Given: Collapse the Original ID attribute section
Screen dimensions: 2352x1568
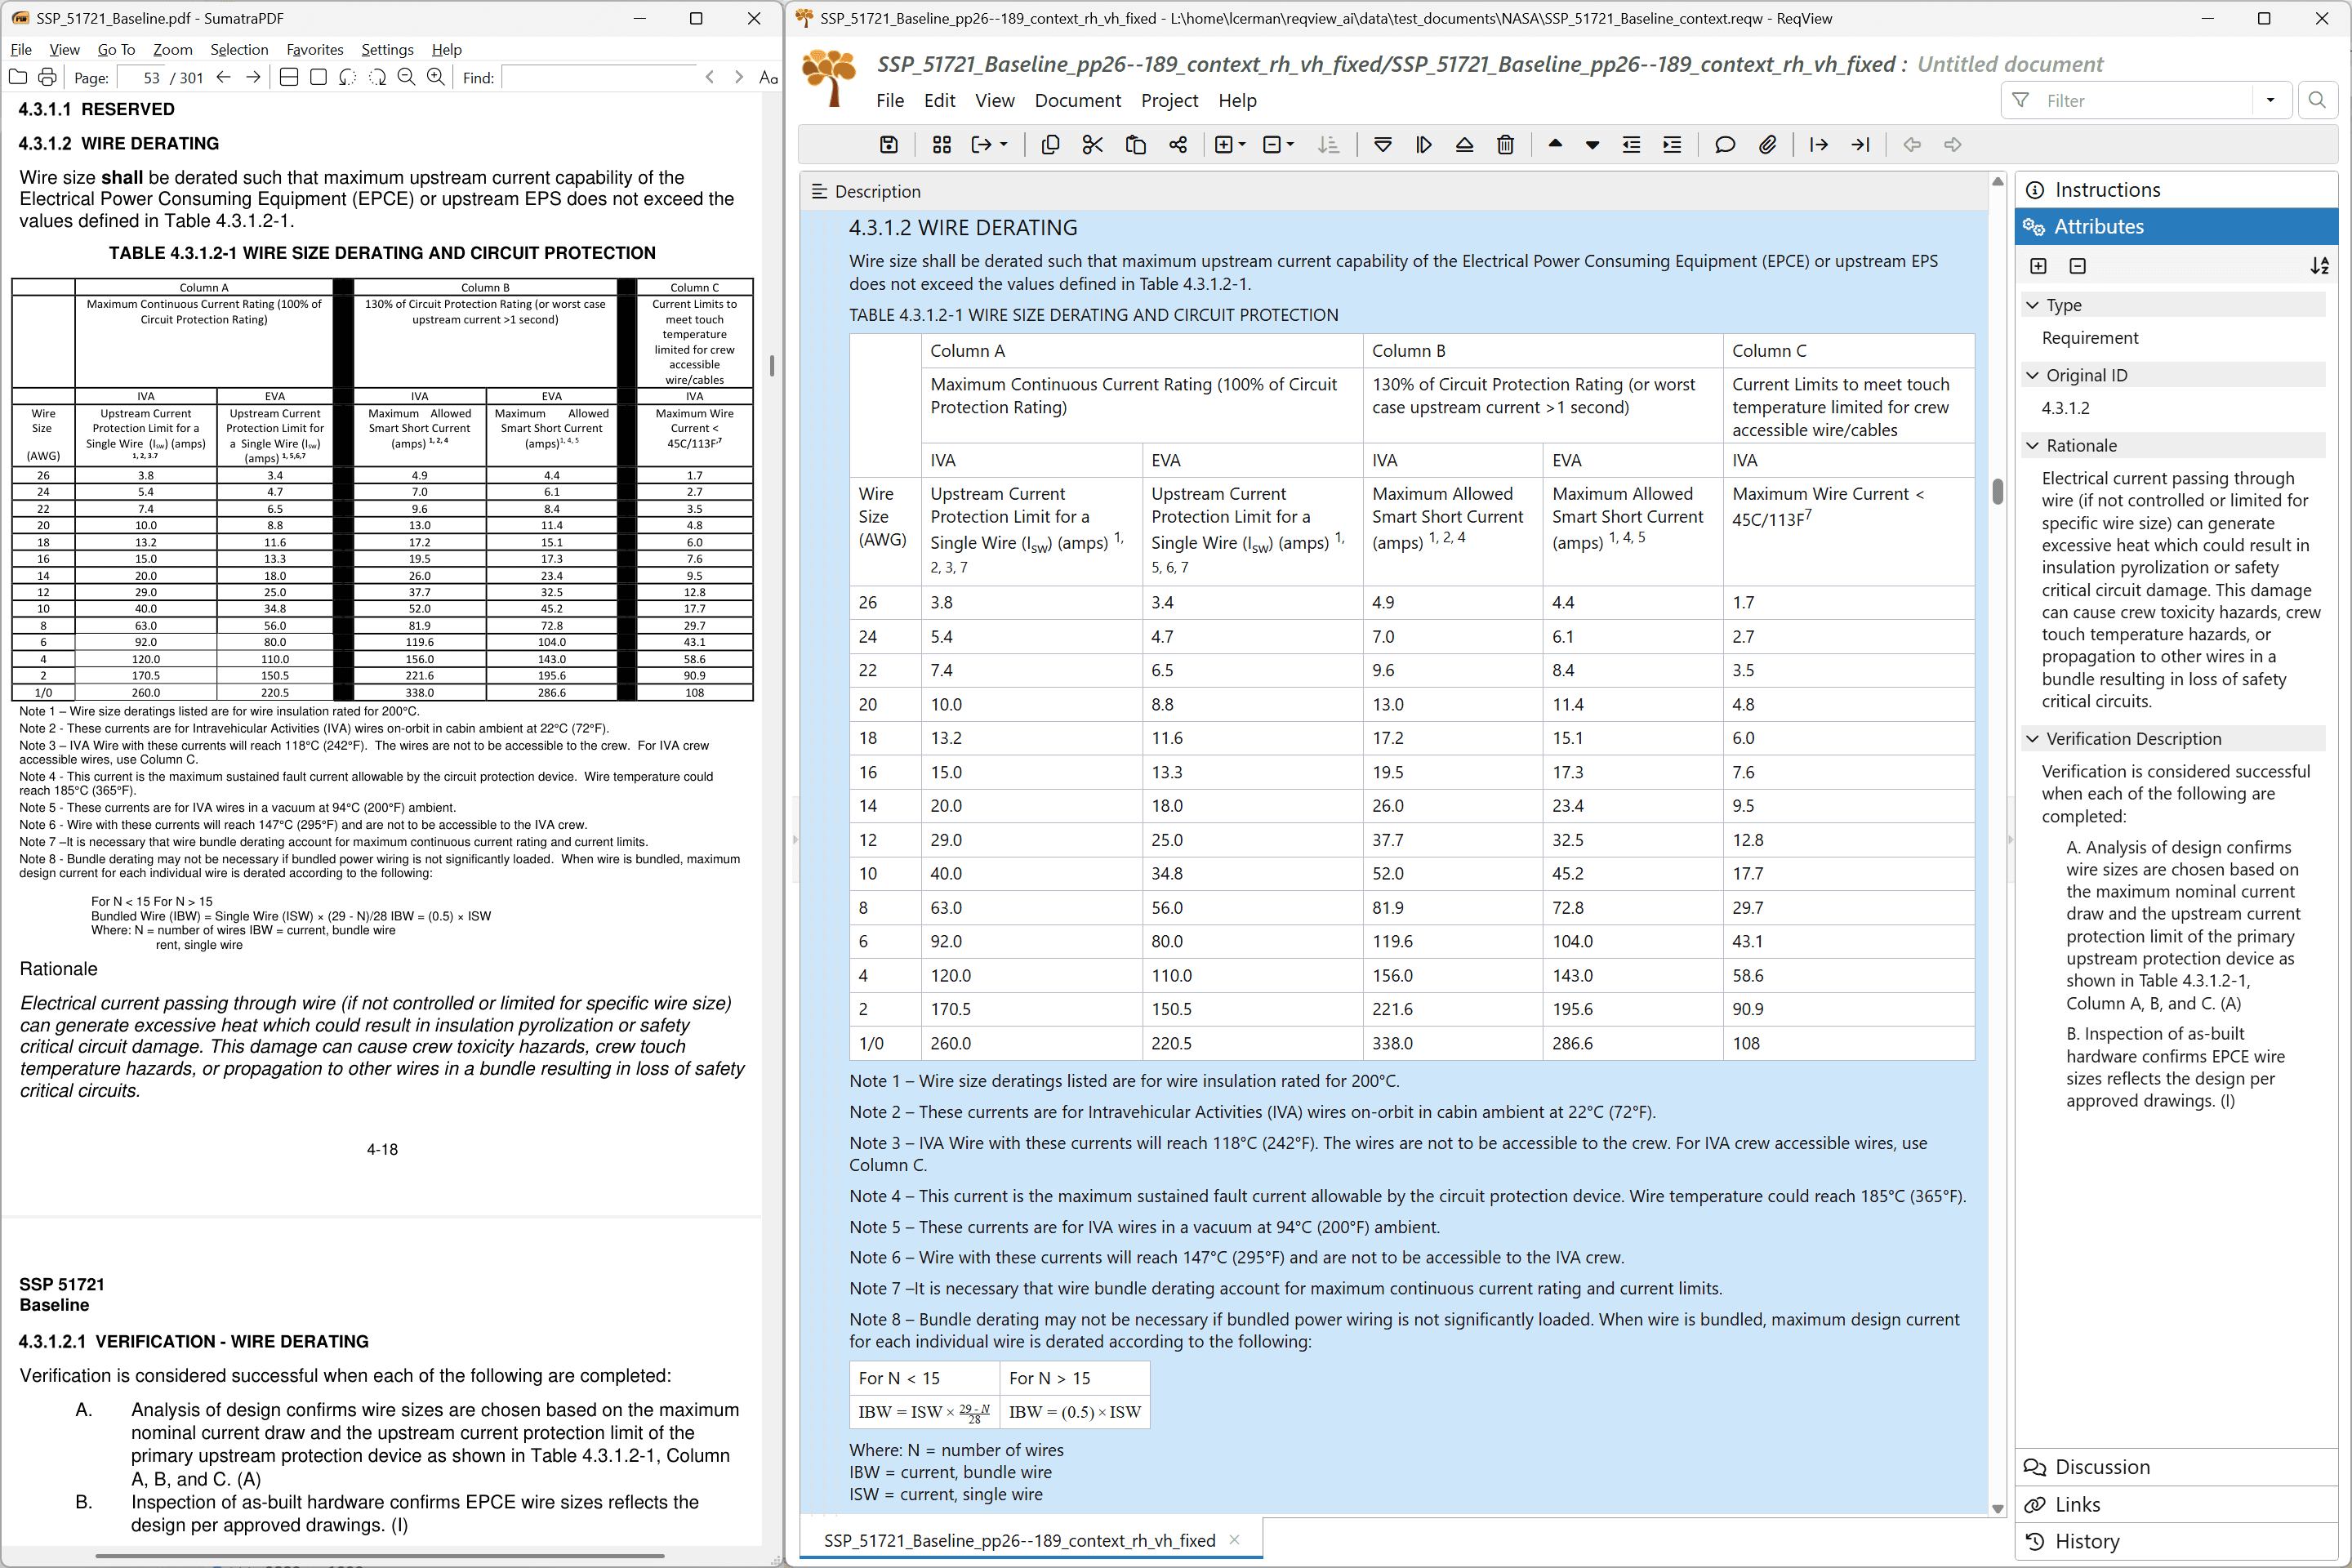Looking at the screenshot, I should 2032,375.
